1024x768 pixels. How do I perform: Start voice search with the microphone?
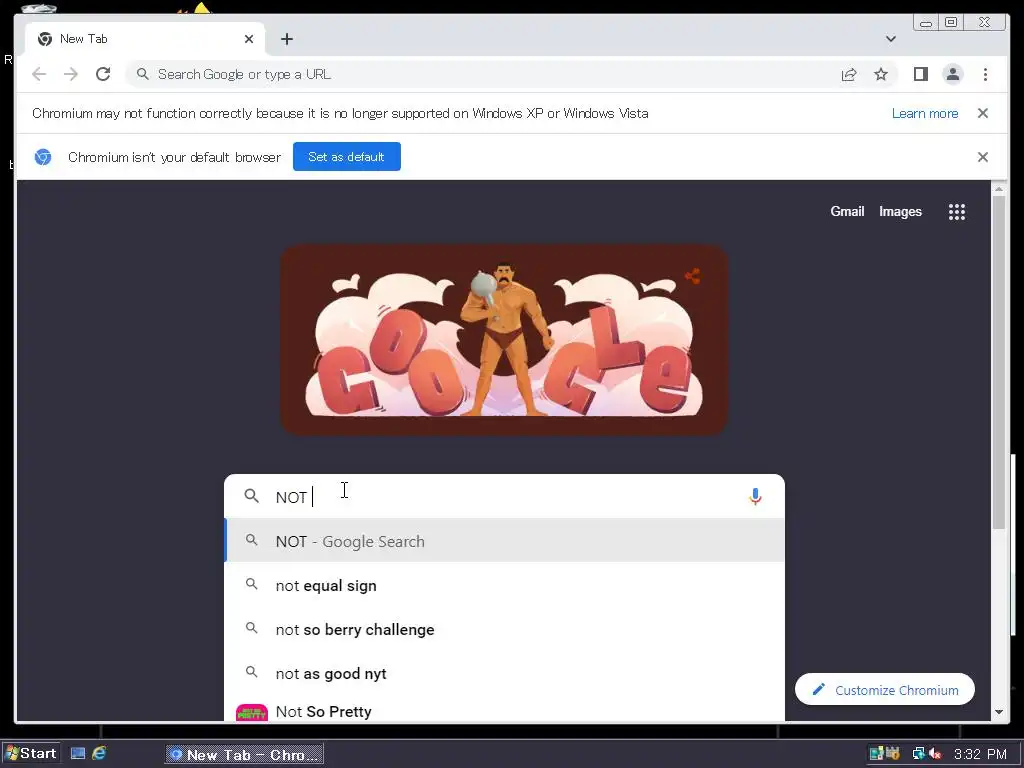coord(755,496)
